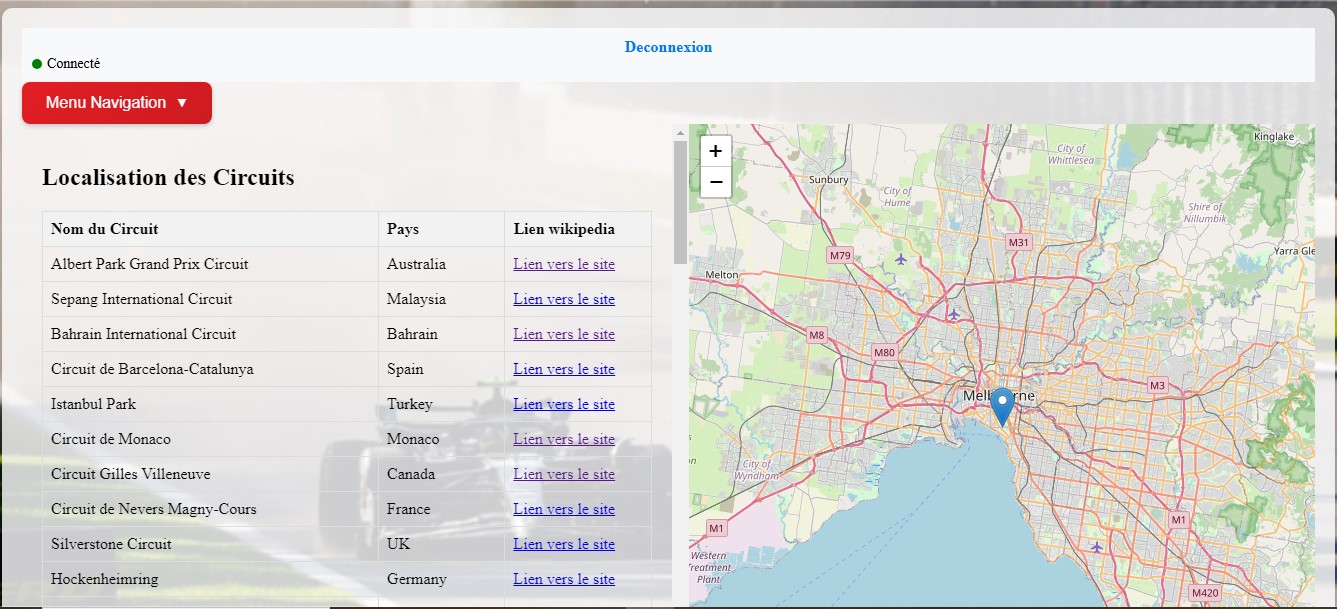Click the scrollbar up arrow
Screen dimensions: 1337x609
[680, 132]
